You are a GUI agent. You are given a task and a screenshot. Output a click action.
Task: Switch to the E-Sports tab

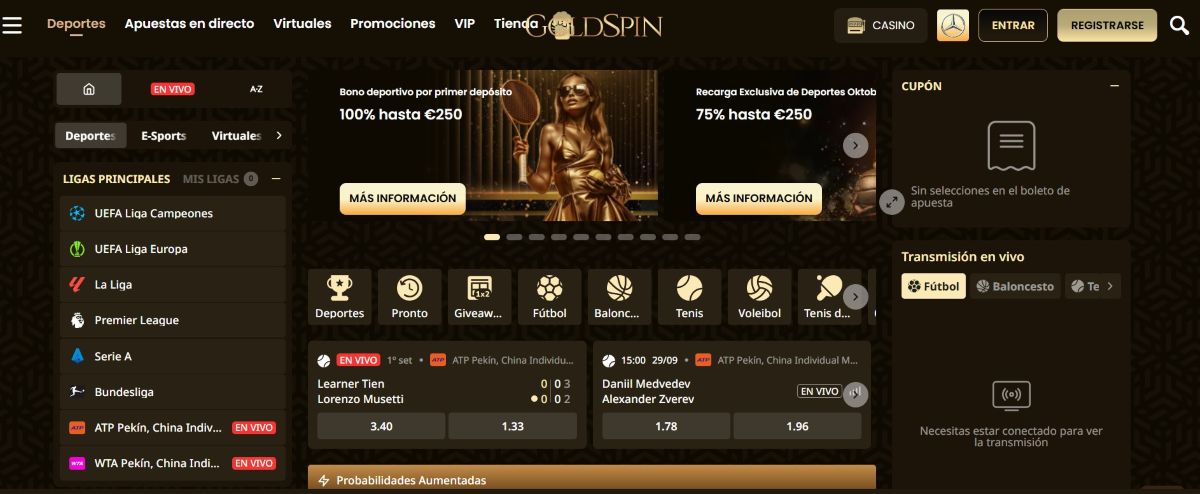tap(164, 136)
